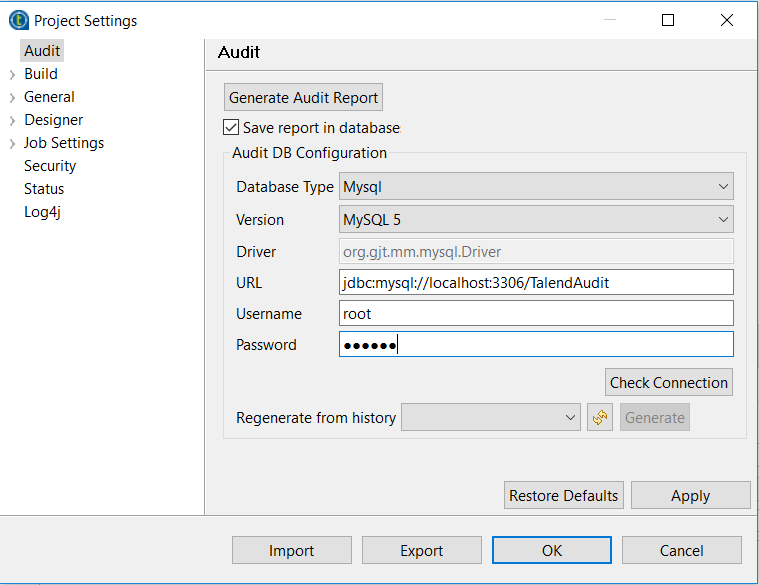The height and width of the screenshot is (585, 759).
Task: Open the MySQL Version dropdown
Action: [536, 220]
